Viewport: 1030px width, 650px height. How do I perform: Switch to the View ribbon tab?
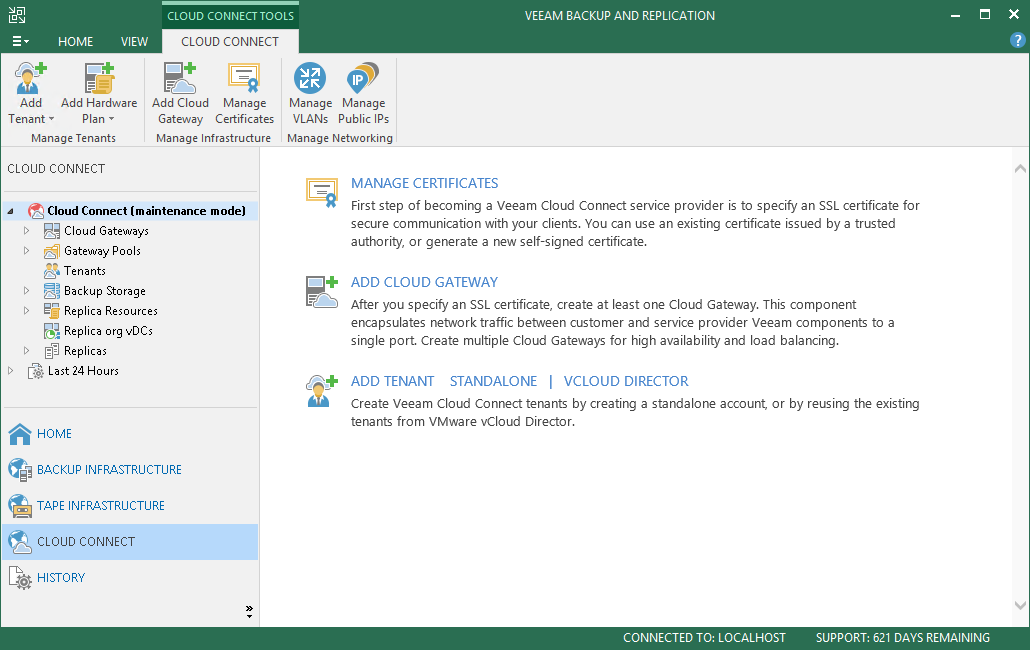pyautogui.click(x=134, y=41)
